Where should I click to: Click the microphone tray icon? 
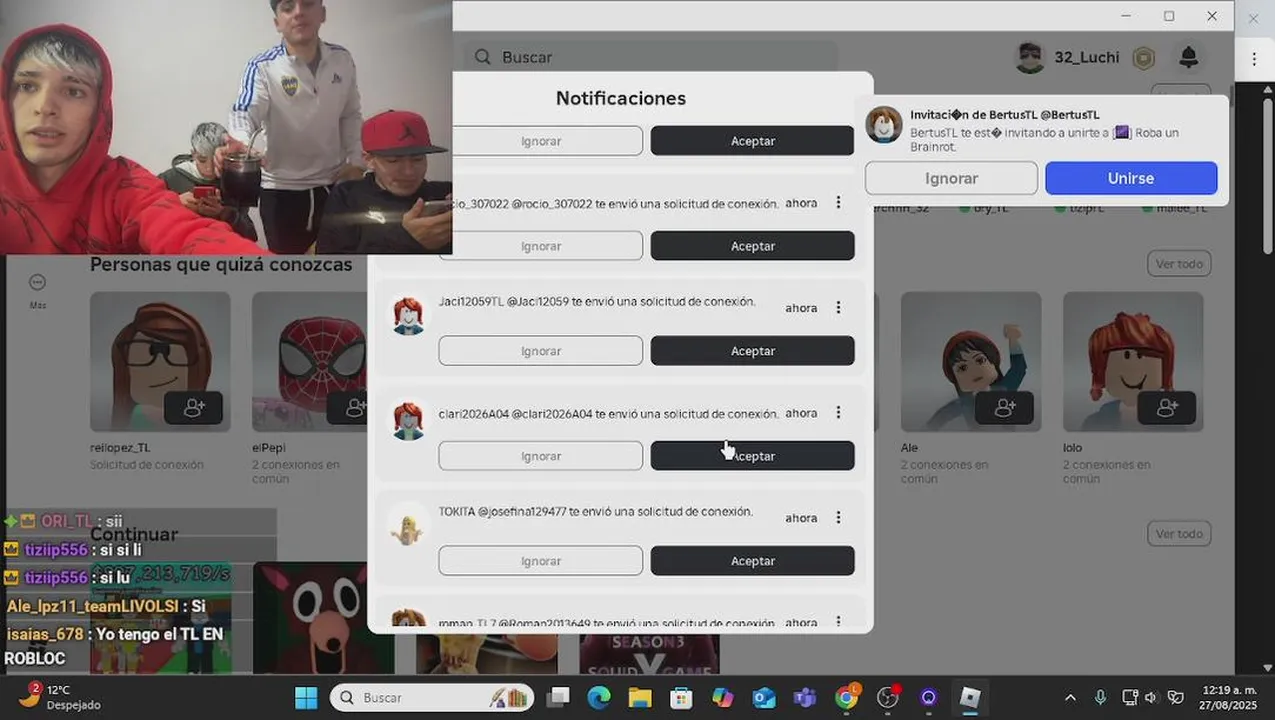coord(1100,697)
